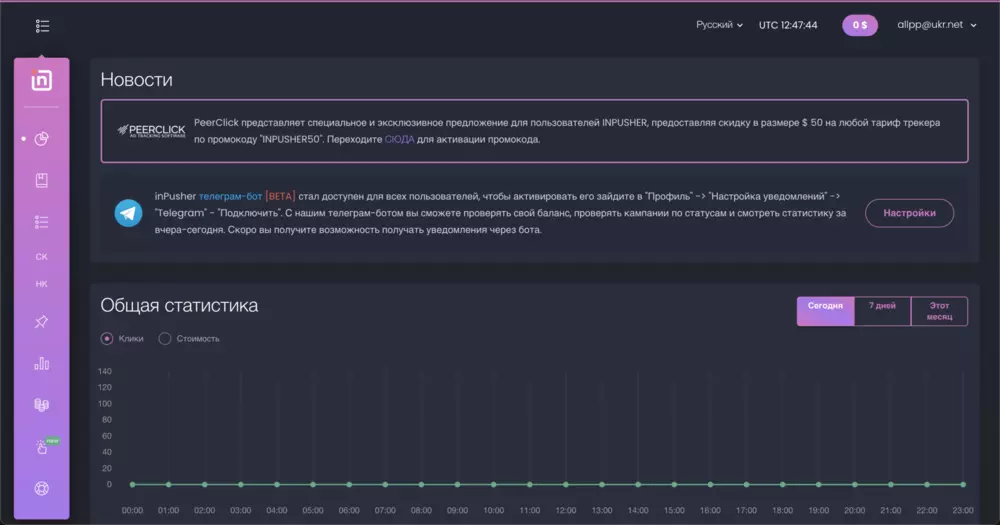
Task: Click the 0 $ balance badge
Action: click(860, 25)
